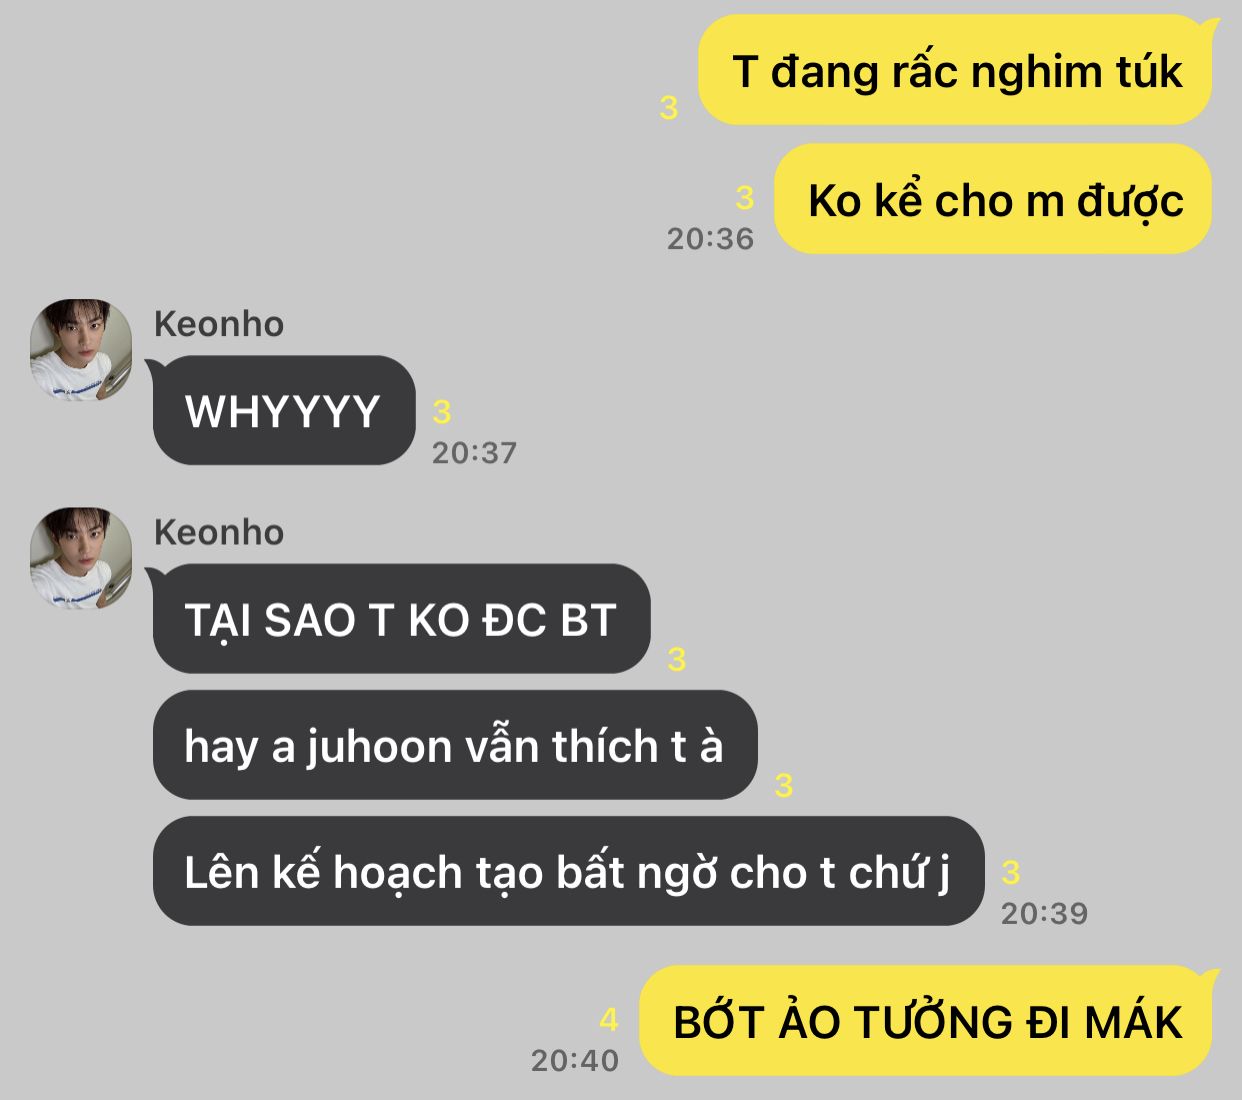
Task: Click unread count 4 beside last message
Action: point(609,1020)
